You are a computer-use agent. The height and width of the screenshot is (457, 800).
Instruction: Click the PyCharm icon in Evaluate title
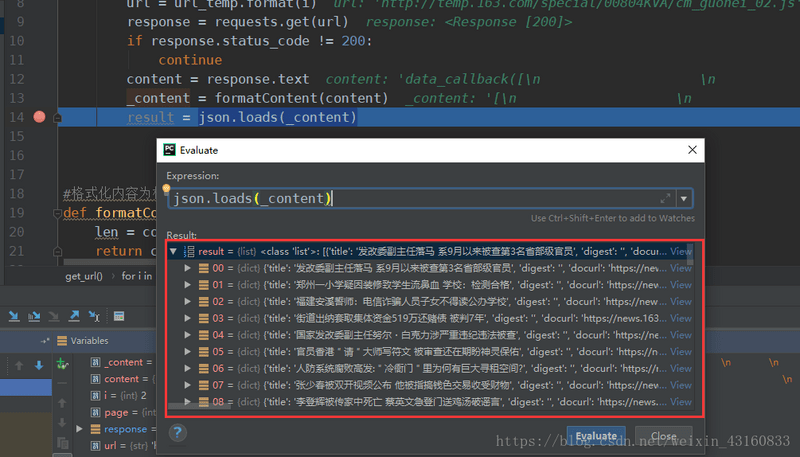(x=169, y=149)
